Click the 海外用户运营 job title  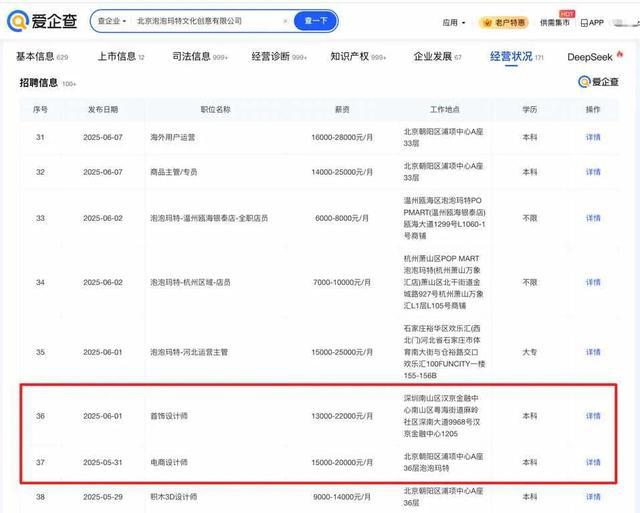tap(173, 137)
